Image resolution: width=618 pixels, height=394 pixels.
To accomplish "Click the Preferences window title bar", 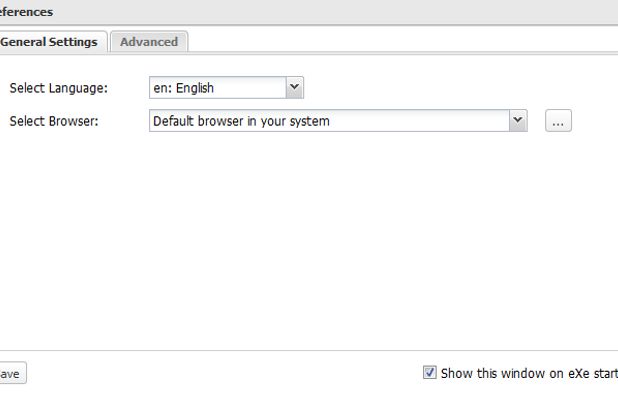I will click(309, 12).
